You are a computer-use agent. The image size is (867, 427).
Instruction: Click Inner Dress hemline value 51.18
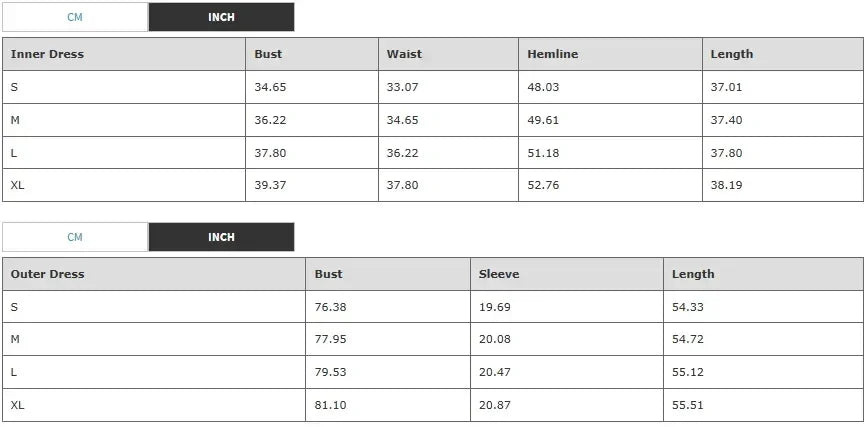pos(543,153)
